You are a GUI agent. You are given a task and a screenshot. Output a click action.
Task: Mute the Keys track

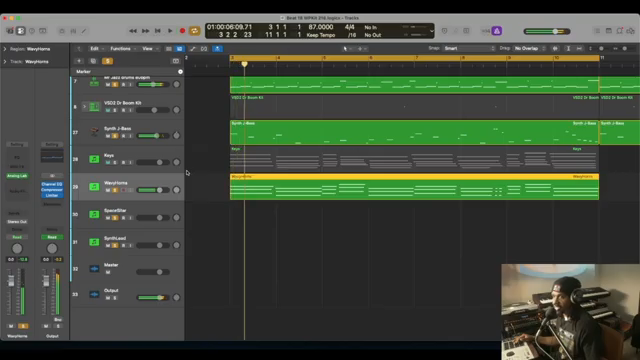(108, 162)
